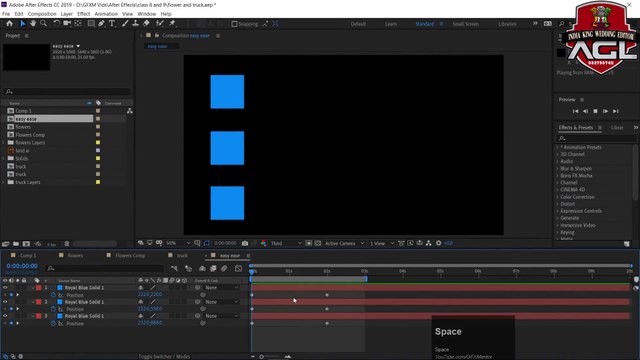
Task: Select the Roto Brush tool
Action: [160, 24]
